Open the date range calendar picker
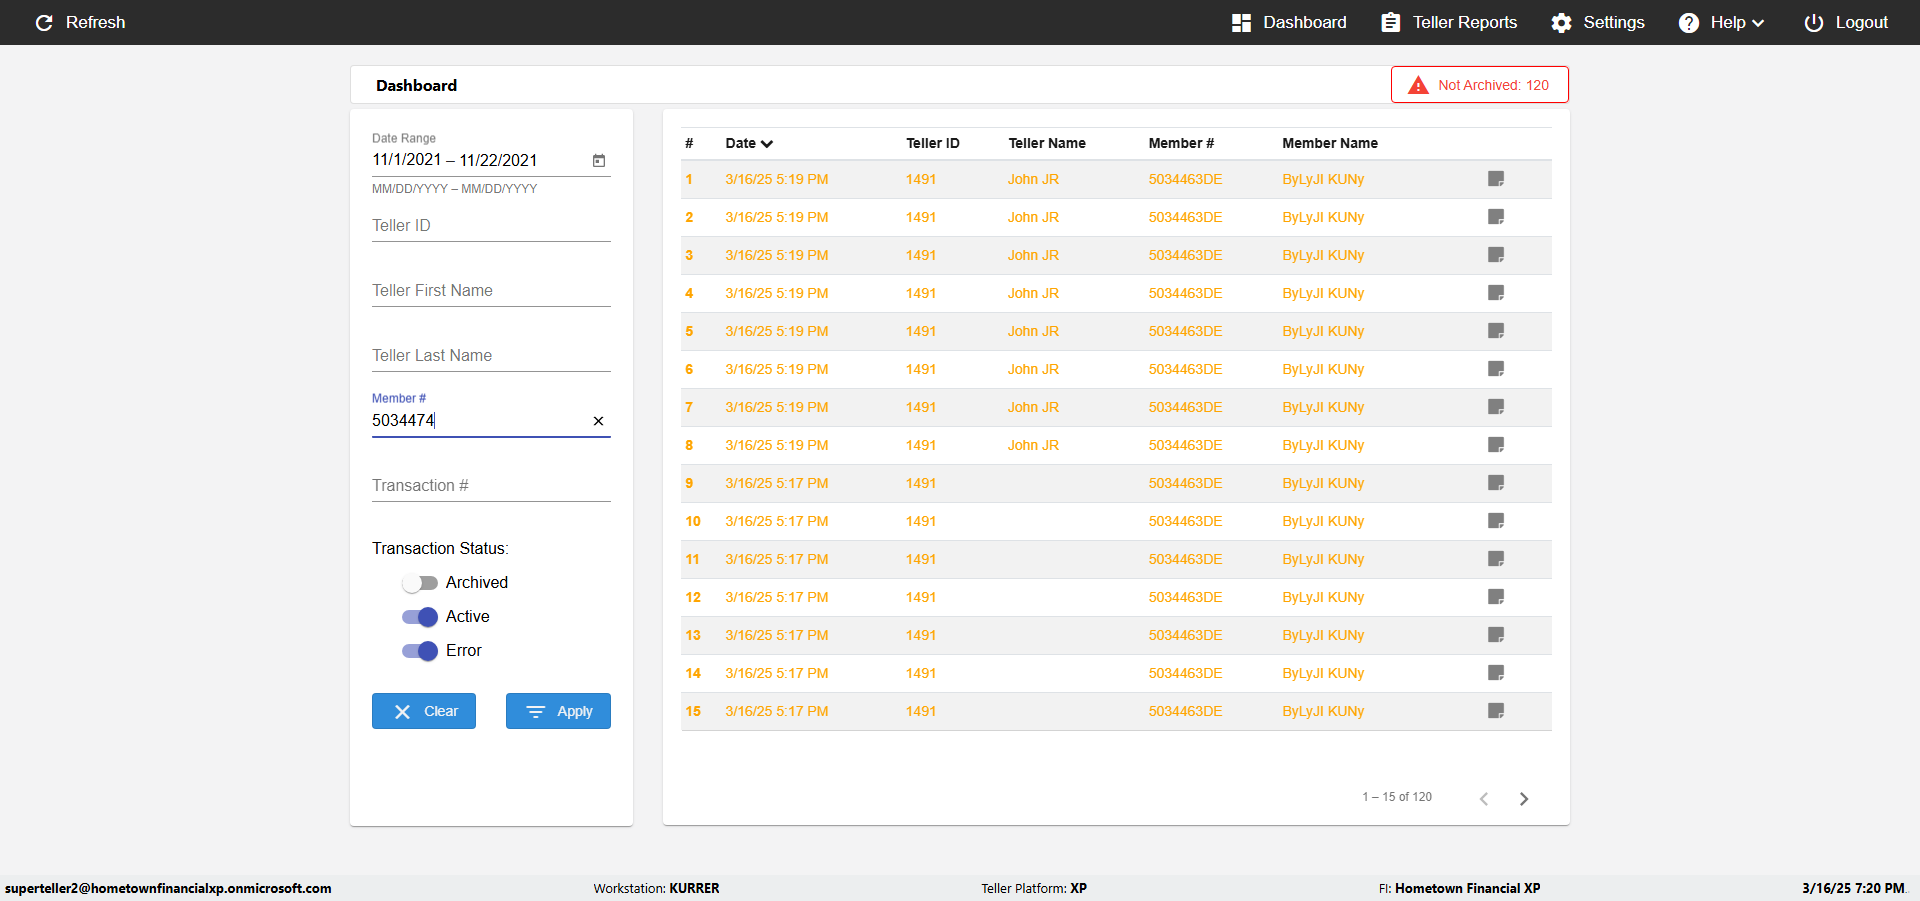The height and width of the screenshot is (901, 1920). click(x=599, y=160)
